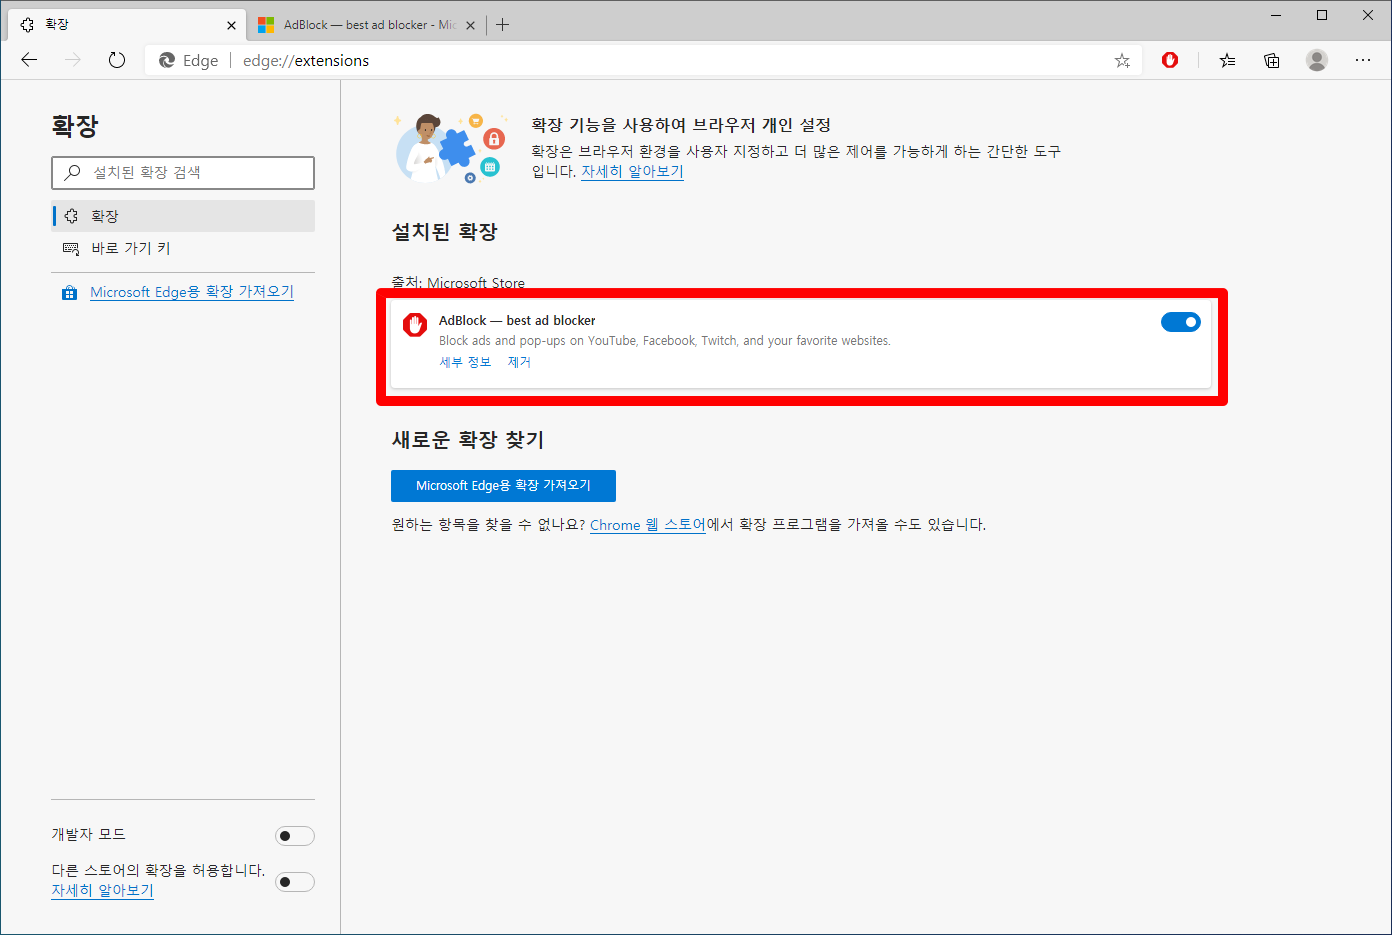
Task: Open 자세히 알아보기 link in header description
Action: coord(632,171)
